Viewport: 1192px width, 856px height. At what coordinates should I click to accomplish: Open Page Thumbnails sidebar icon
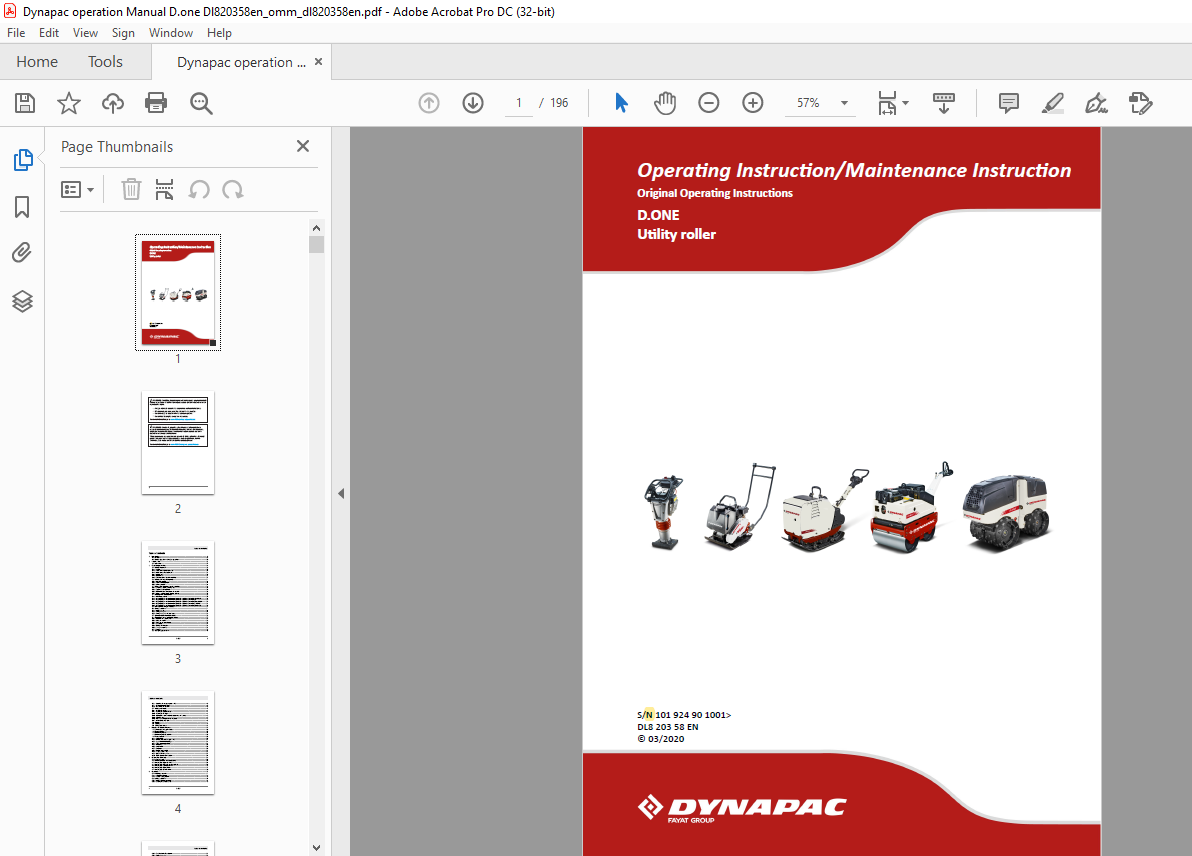click(x=23, y=160)
